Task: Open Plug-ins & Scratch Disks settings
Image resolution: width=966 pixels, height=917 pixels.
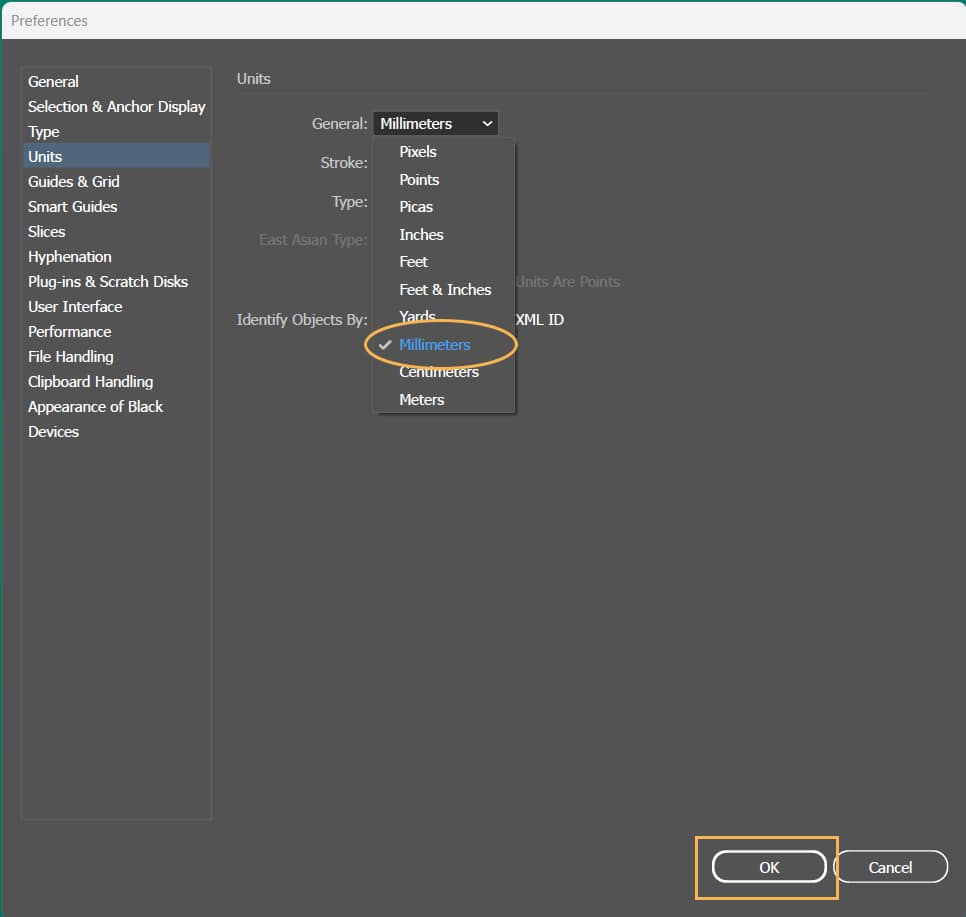Action: coord(107,282)
